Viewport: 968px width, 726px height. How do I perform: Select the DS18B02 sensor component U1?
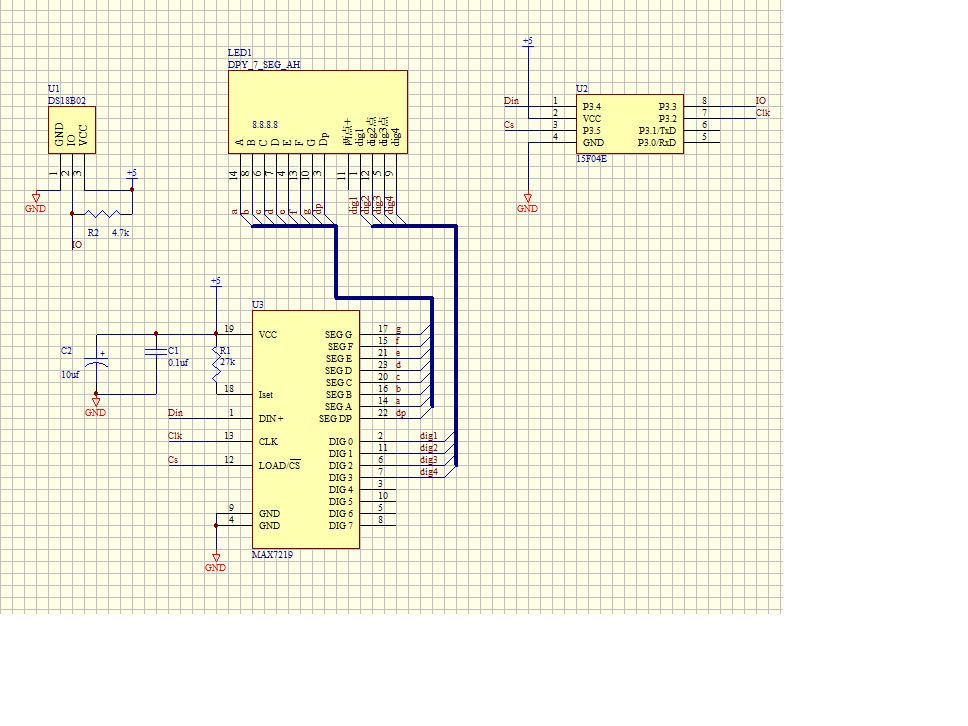[72, 130]
